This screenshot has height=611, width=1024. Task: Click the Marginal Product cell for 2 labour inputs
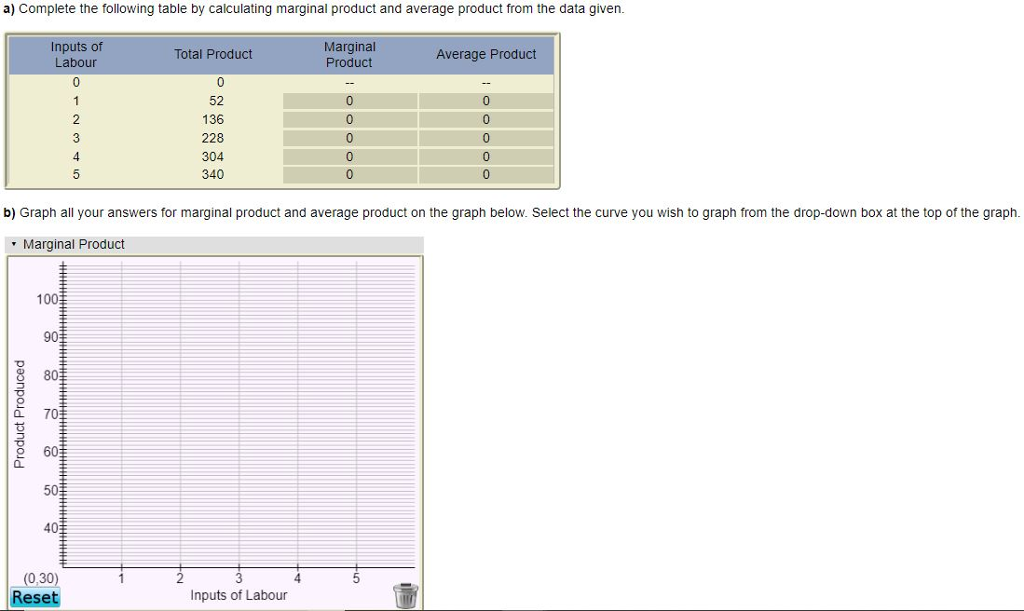click(x=349, y=118)
